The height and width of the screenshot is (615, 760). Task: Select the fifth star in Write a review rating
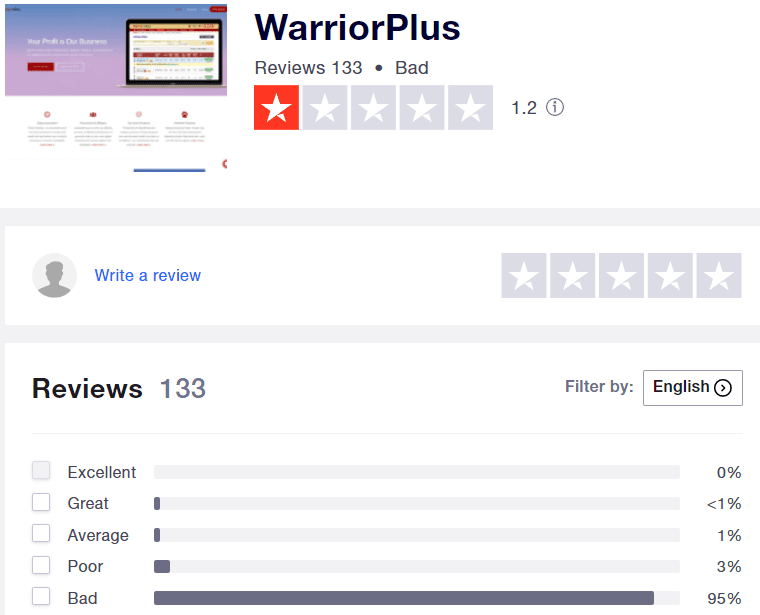719,275
